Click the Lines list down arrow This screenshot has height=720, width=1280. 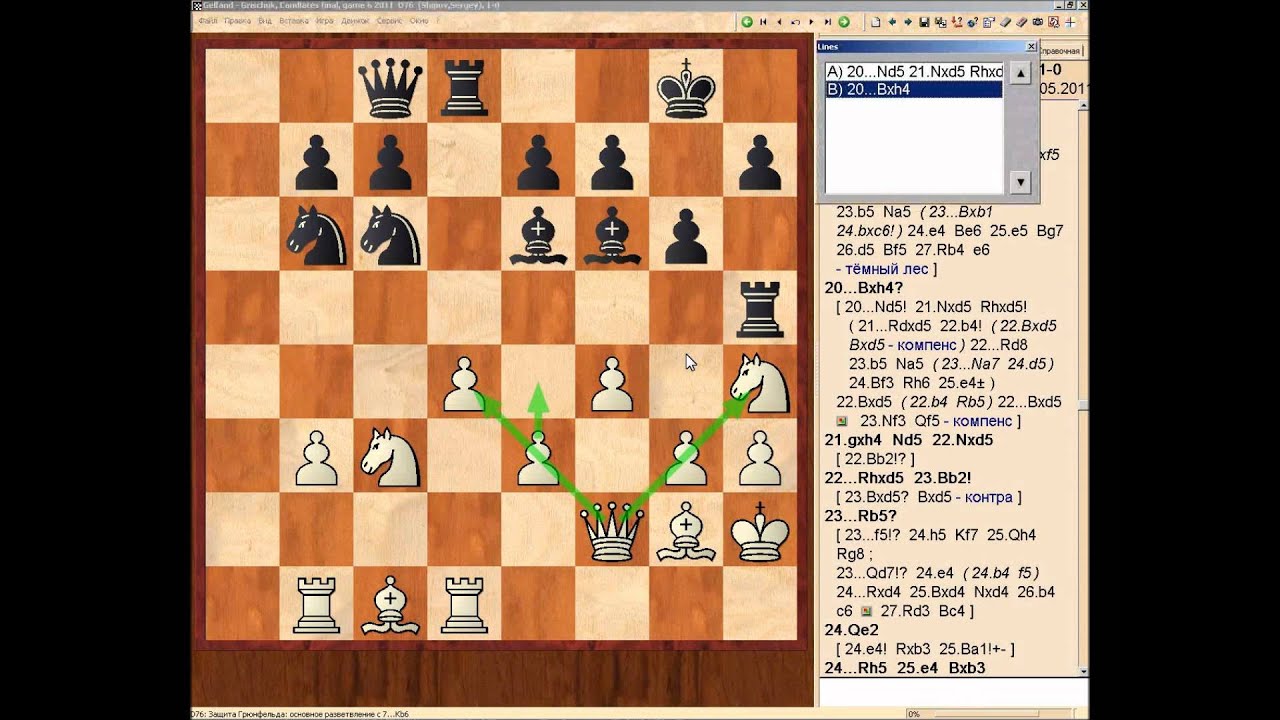click(x=1020, y=182)
